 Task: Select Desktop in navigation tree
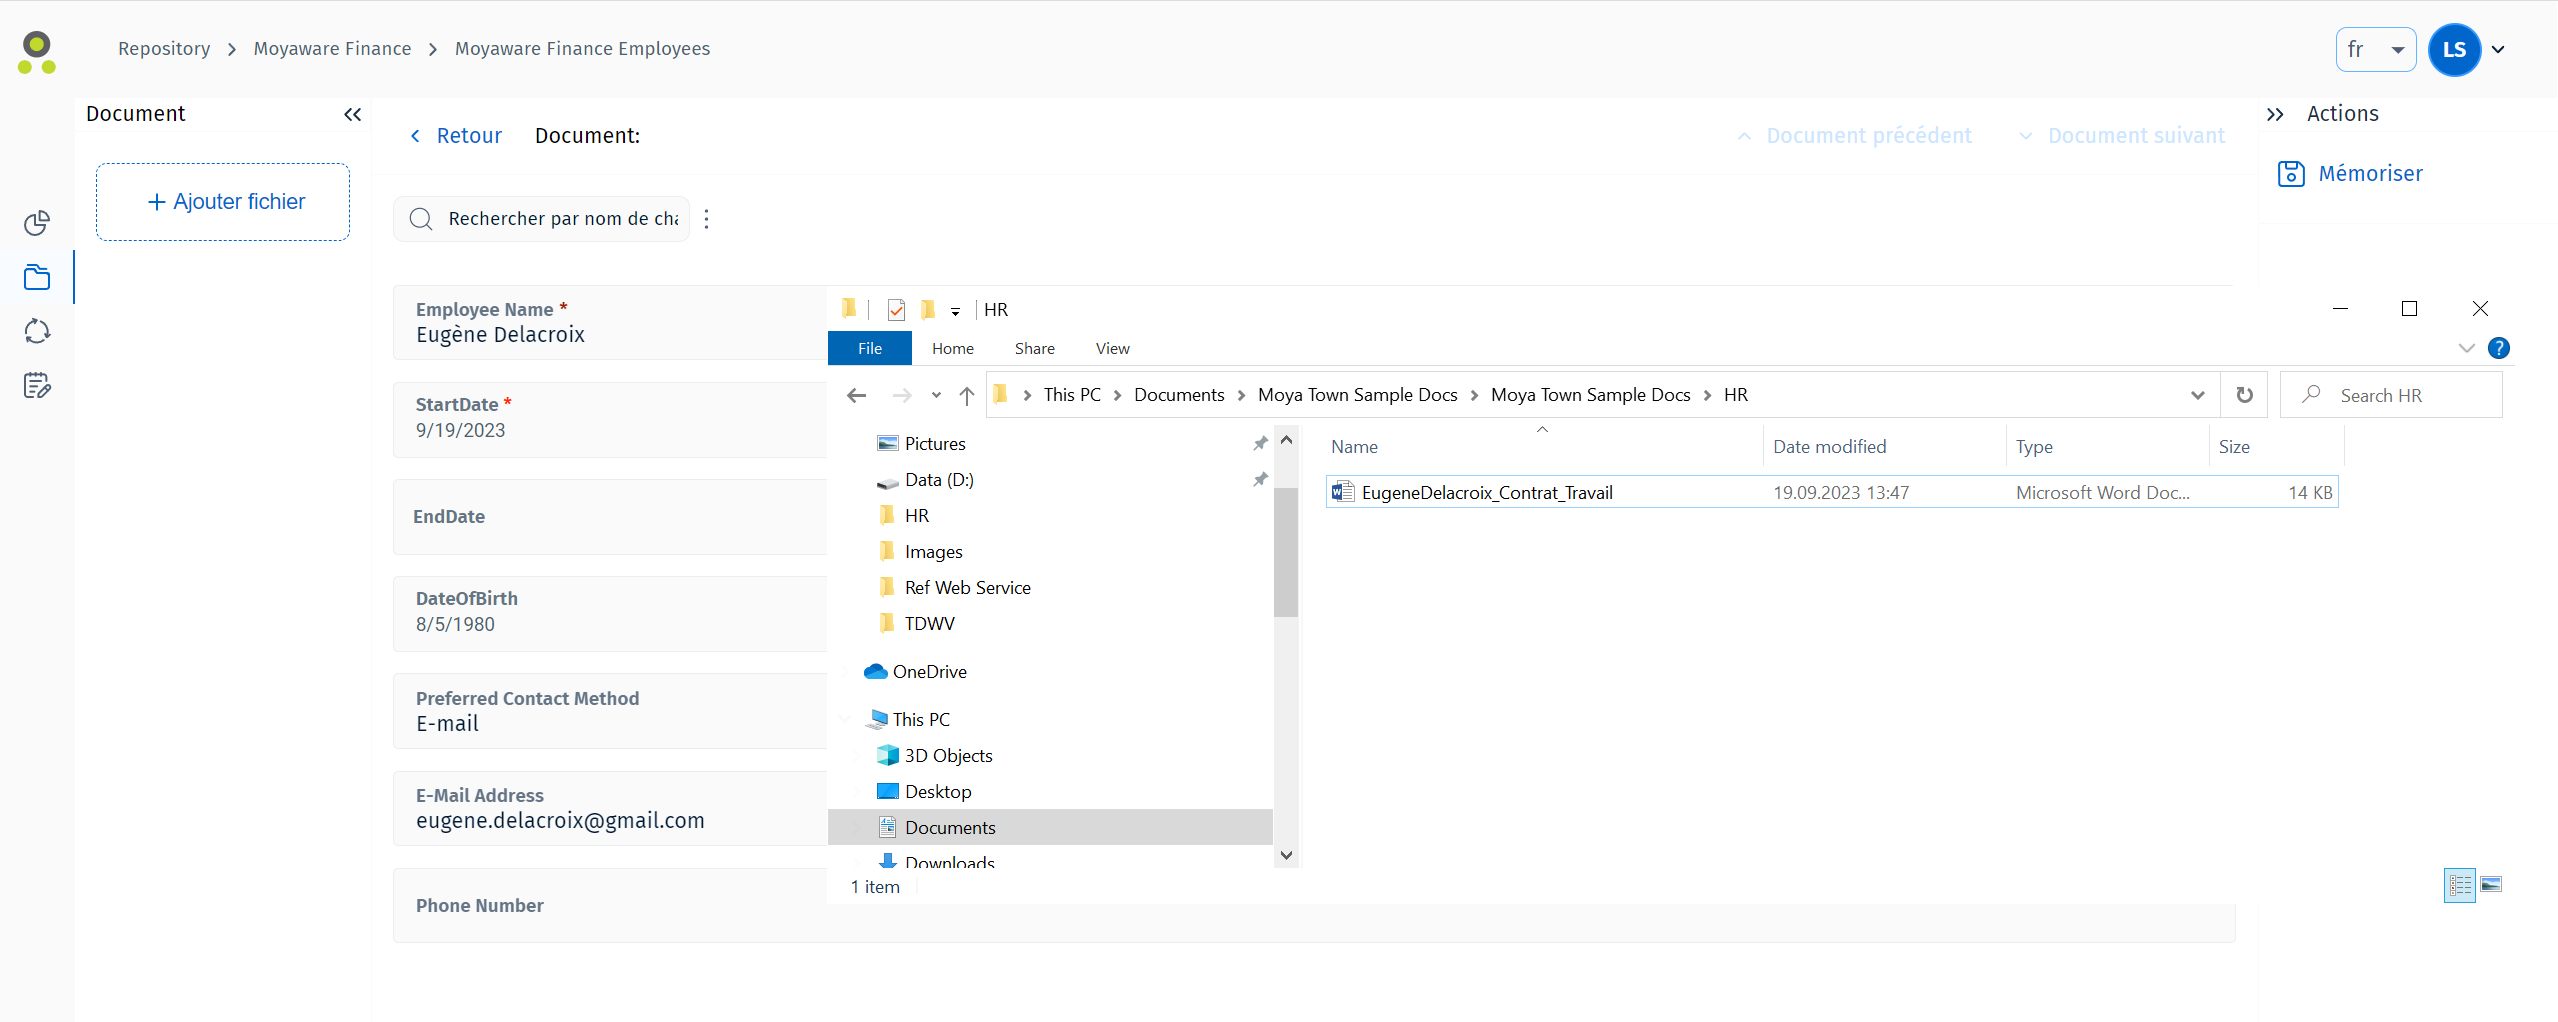(x=924, y=791)
